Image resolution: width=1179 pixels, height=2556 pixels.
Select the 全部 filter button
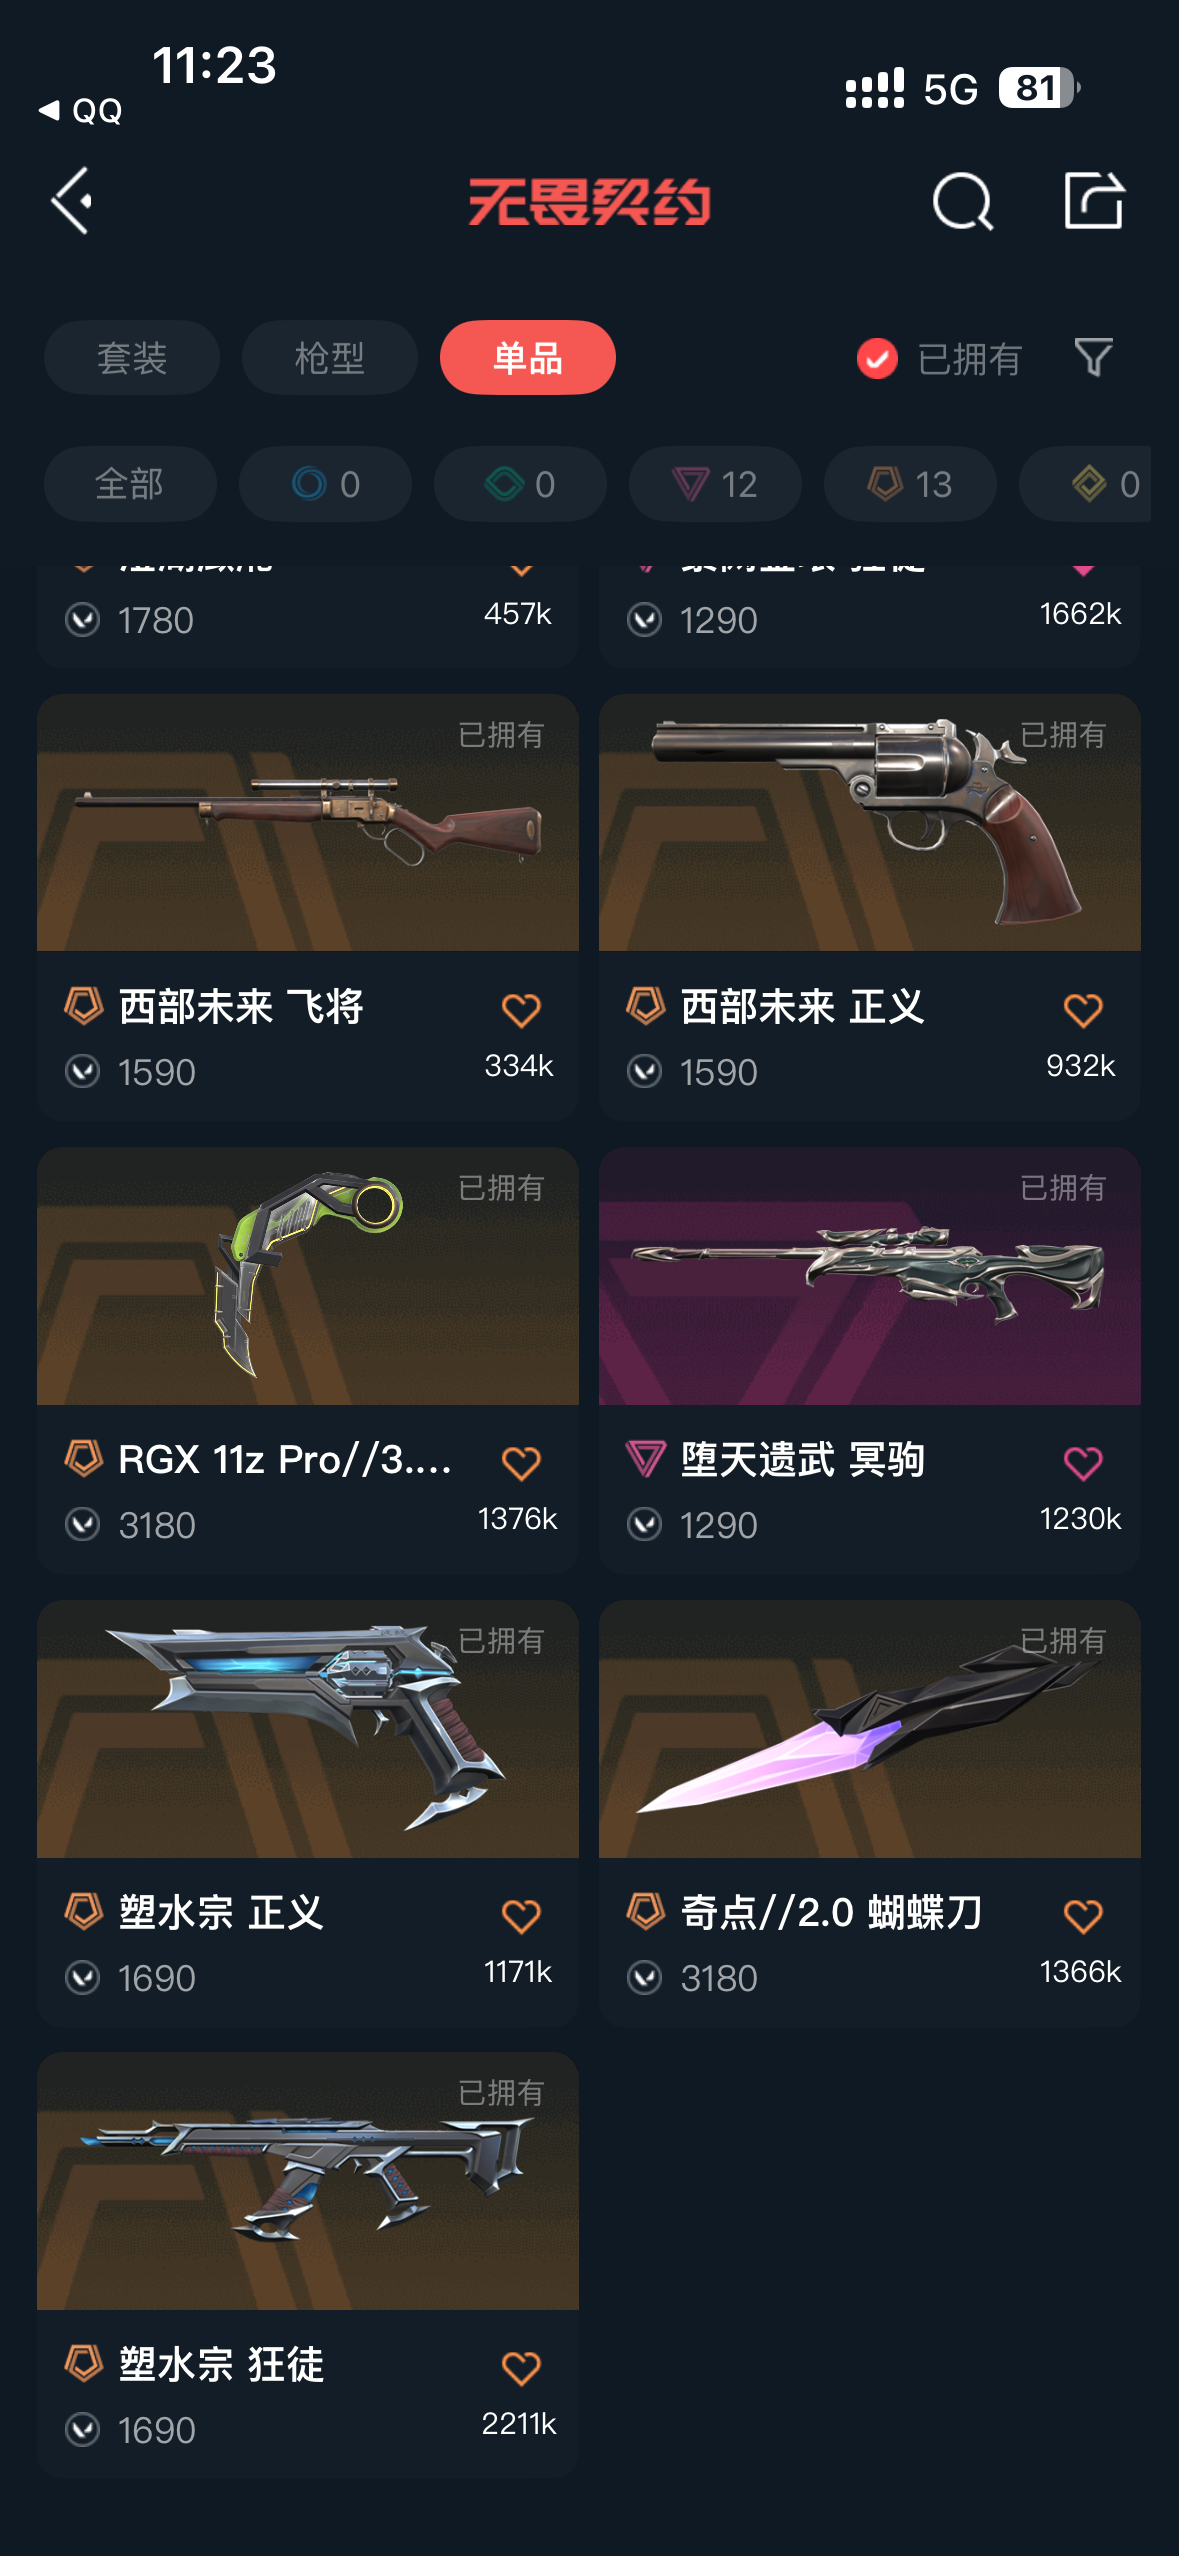130,484
